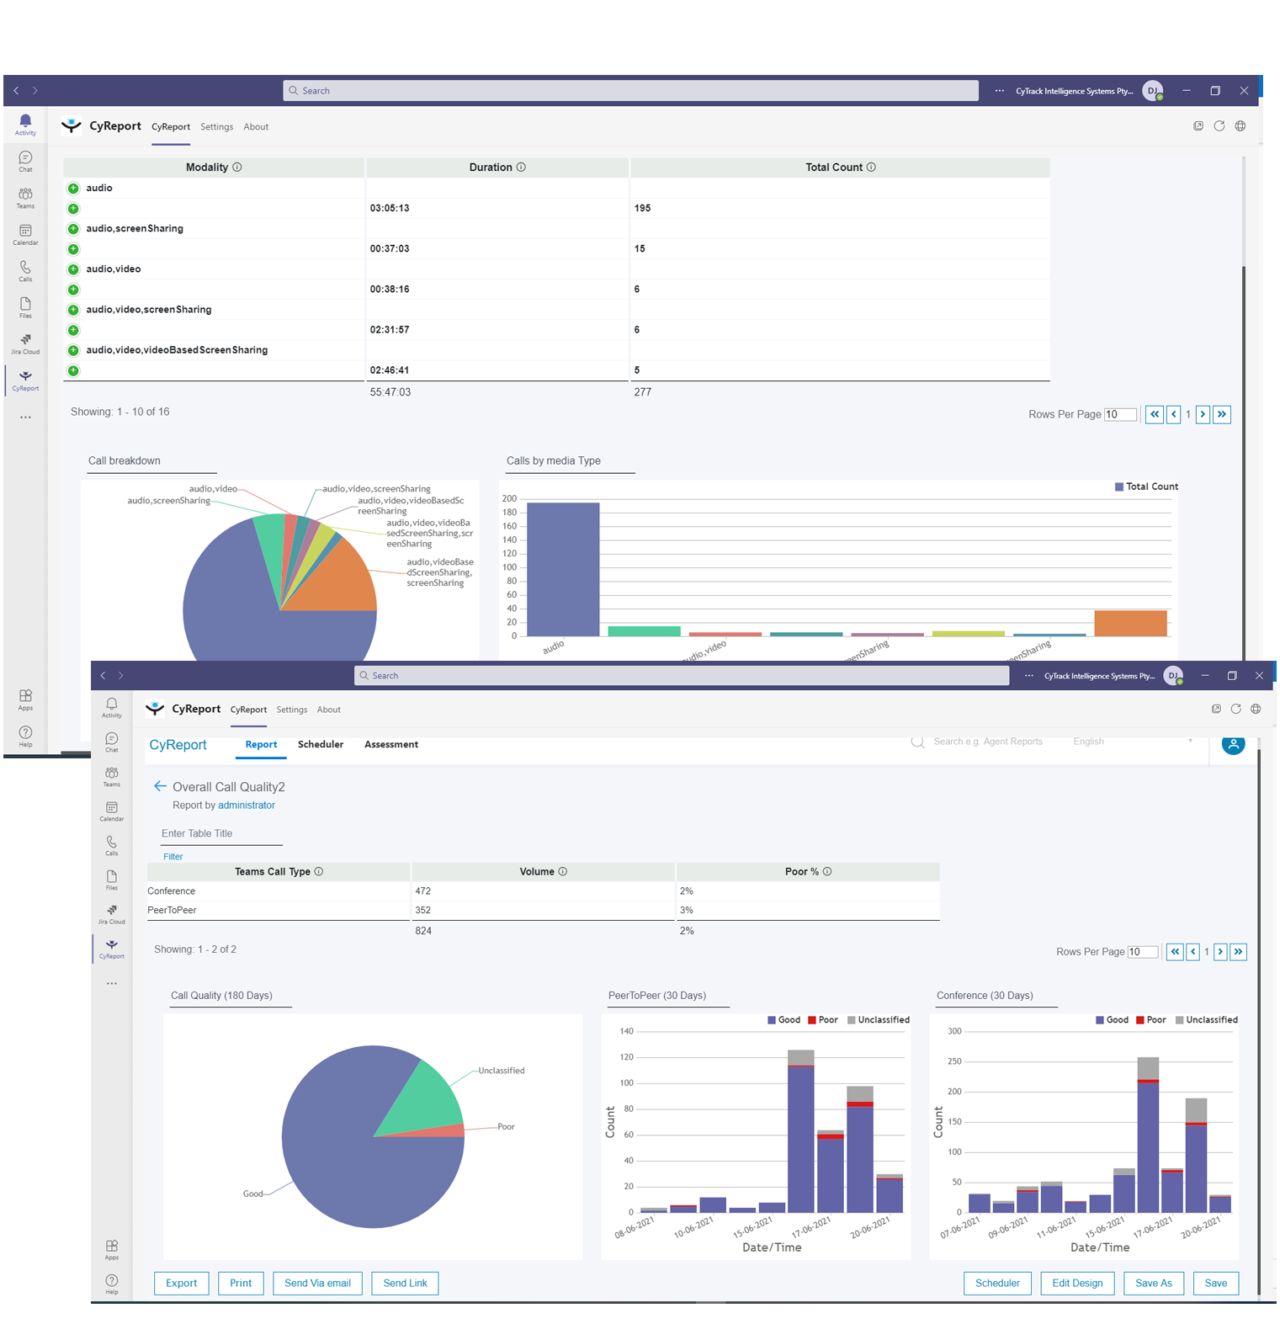Viewport: 1280px width, 1324px height.
Task: Toggle Total Count legend on Calls by media Type
Action: [x=1145, y=486]
